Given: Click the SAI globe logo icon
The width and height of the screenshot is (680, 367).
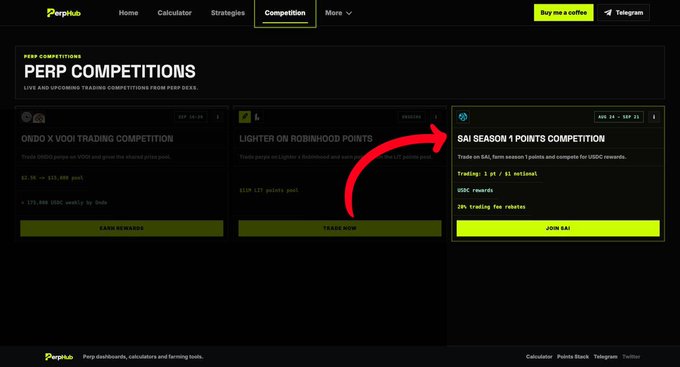Looking at the screenshot, I should click(x=463, y=117).
